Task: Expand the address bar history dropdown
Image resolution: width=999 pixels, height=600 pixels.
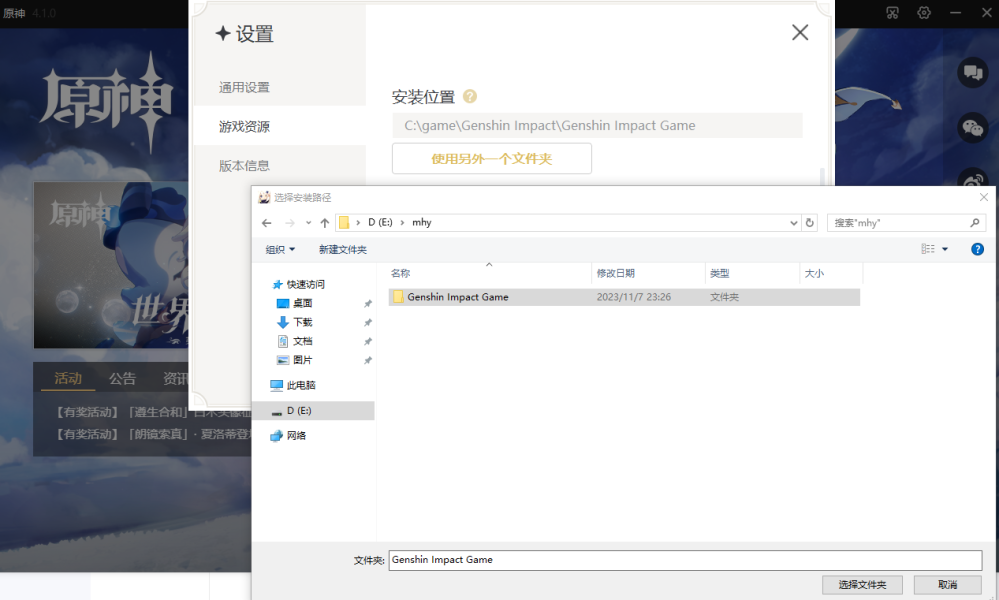Action: (x=794, y=223)
